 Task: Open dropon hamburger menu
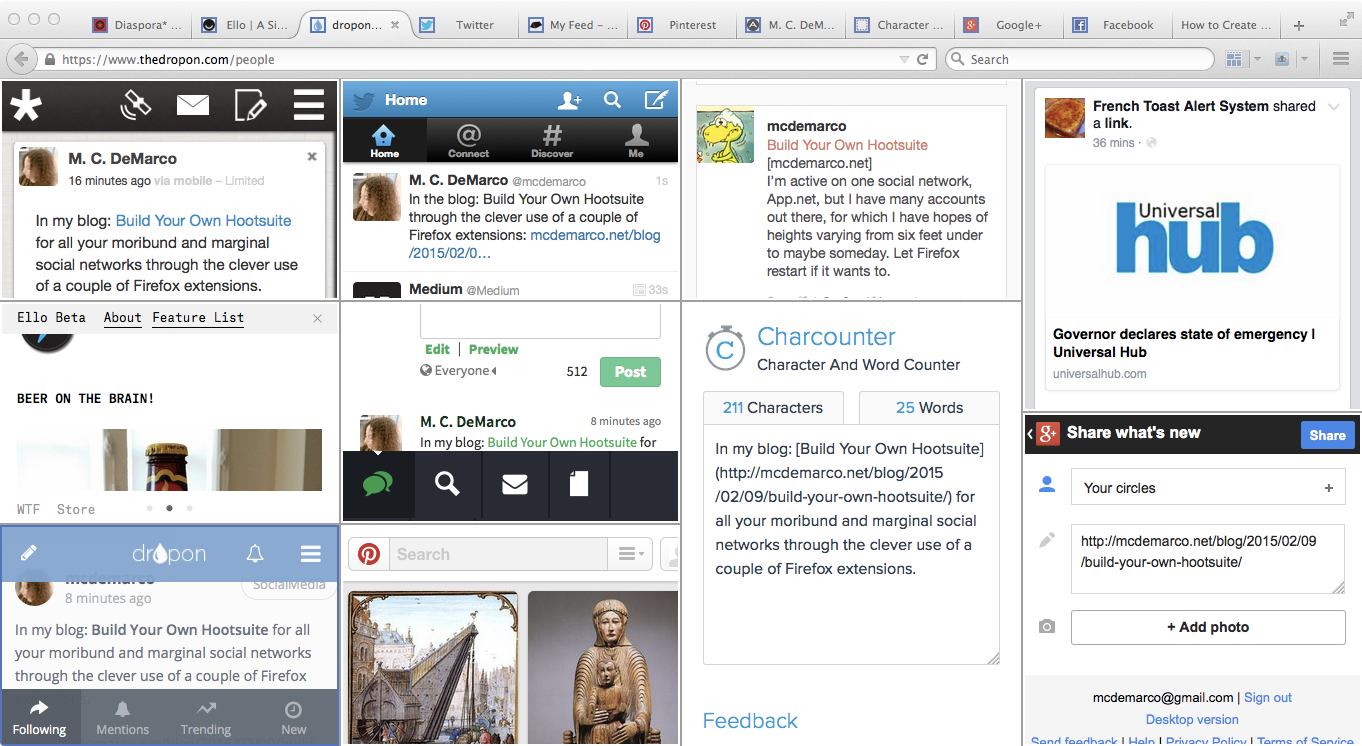310,553
